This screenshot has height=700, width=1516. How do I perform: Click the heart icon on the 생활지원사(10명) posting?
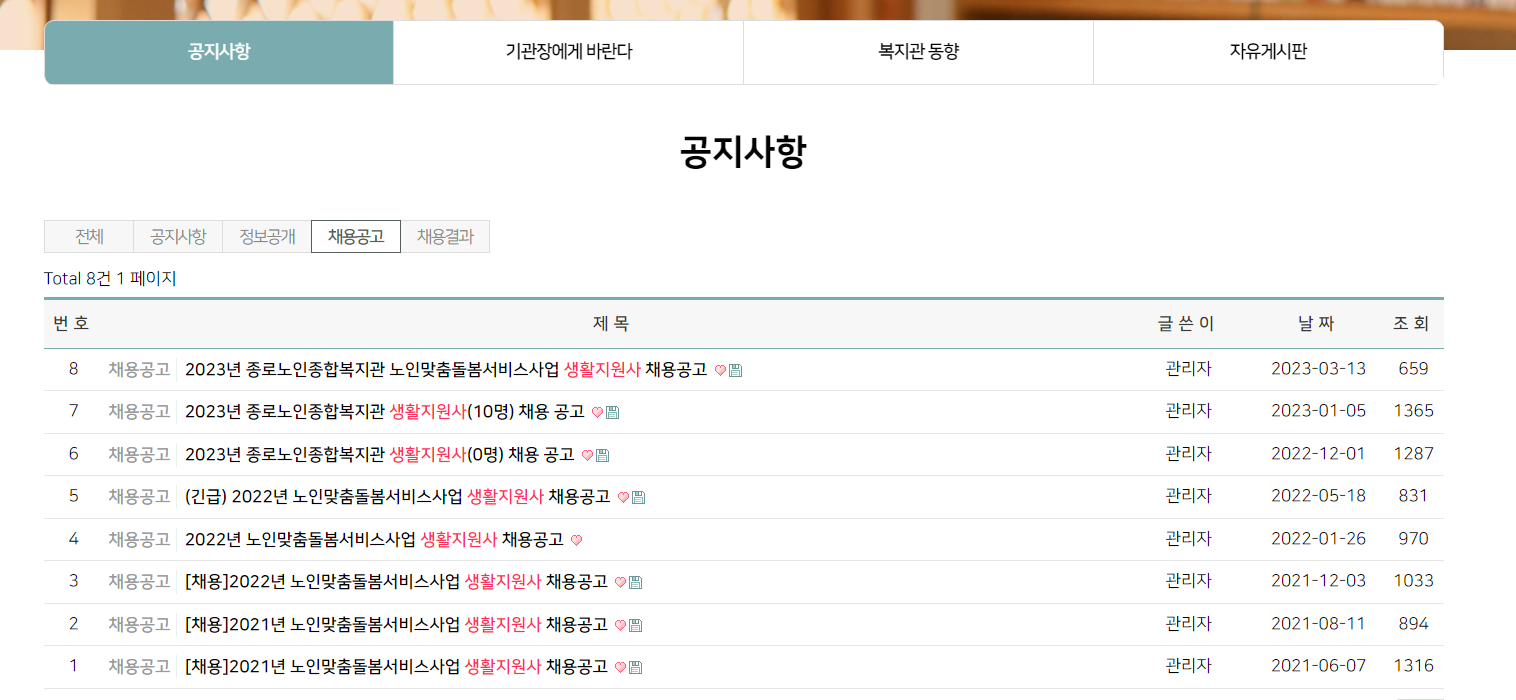pyautogui.click(x=598, y=411)
